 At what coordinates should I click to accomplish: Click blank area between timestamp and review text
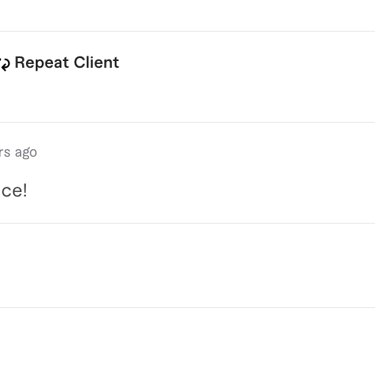click(187, 171)
